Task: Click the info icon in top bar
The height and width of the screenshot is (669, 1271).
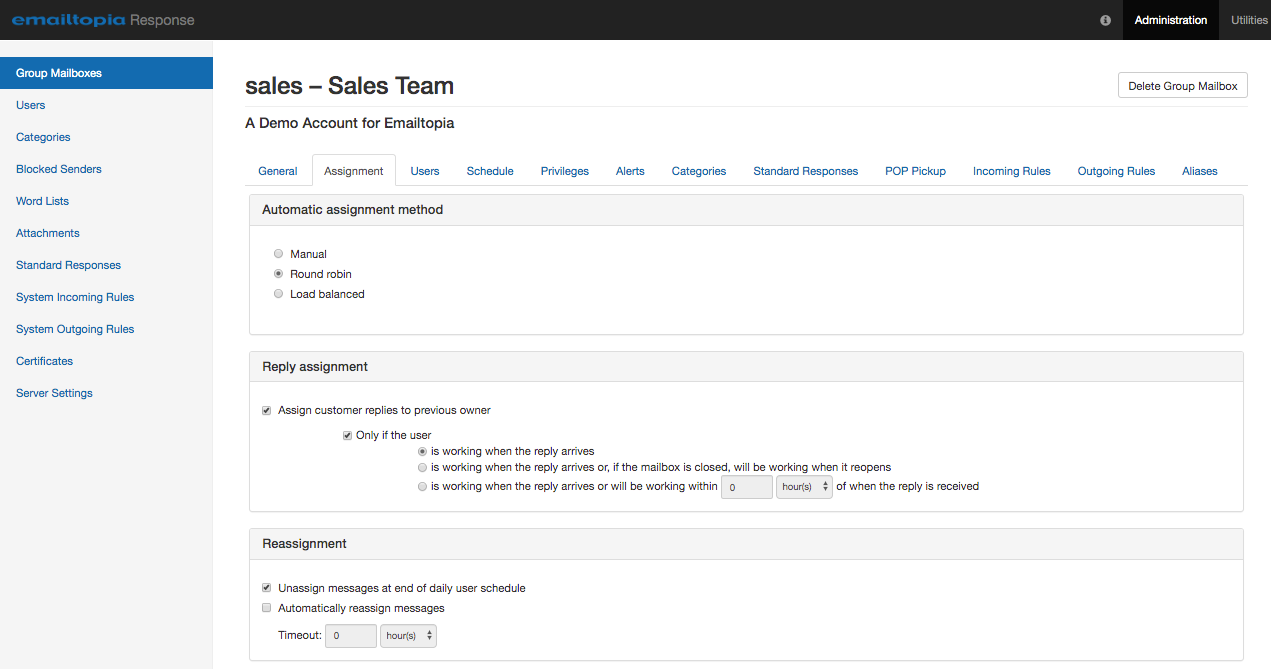Action: (x=1105, y=20)
